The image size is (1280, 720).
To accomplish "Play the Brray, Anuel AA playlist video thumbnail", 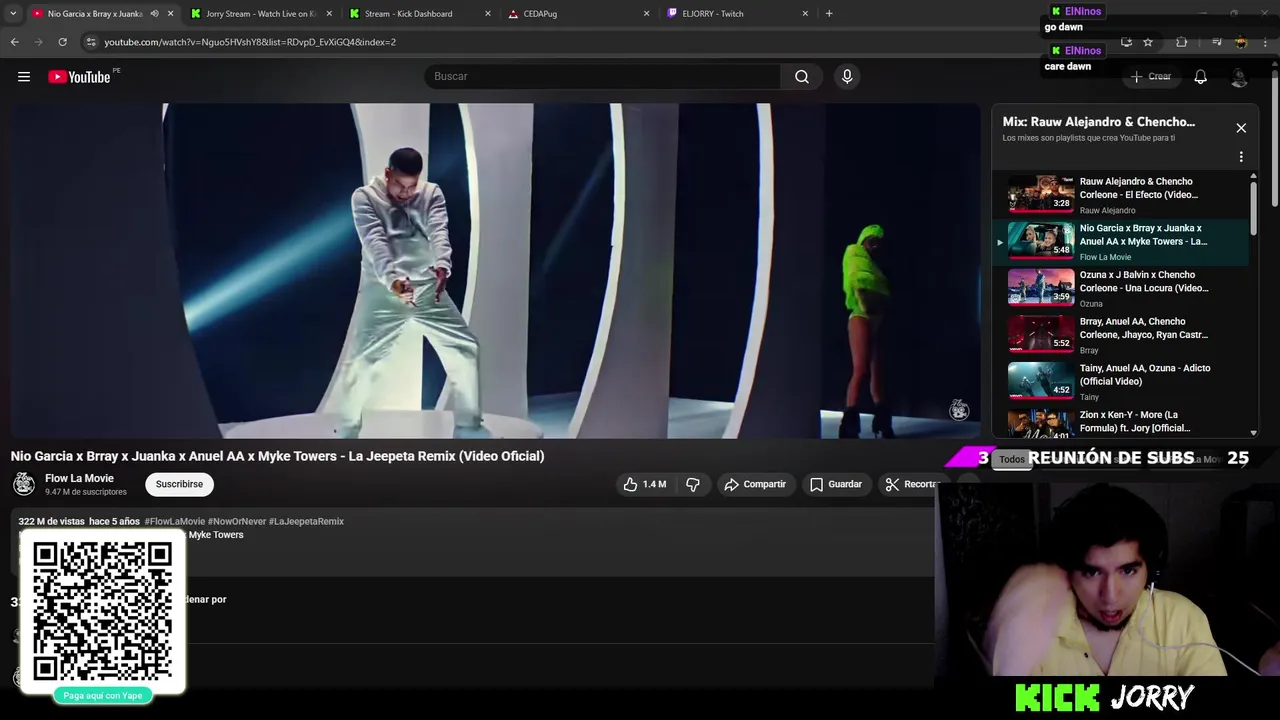I will (x=1041, y=334).
